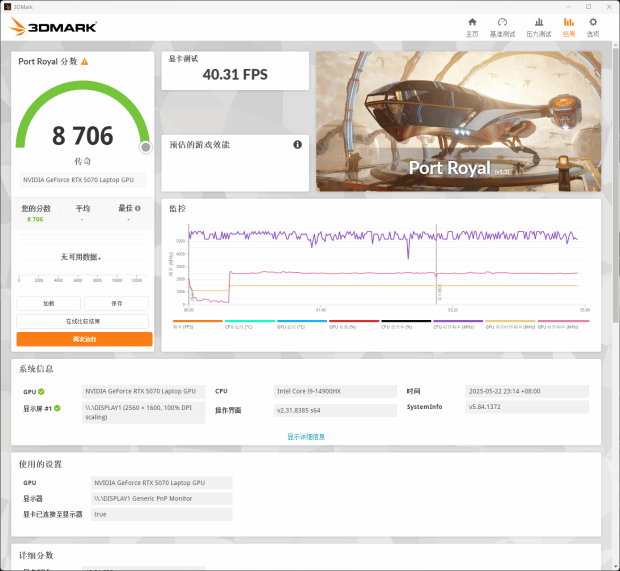Click the NVIDIA GPU field in system info
620x571 pixels.
144,391
